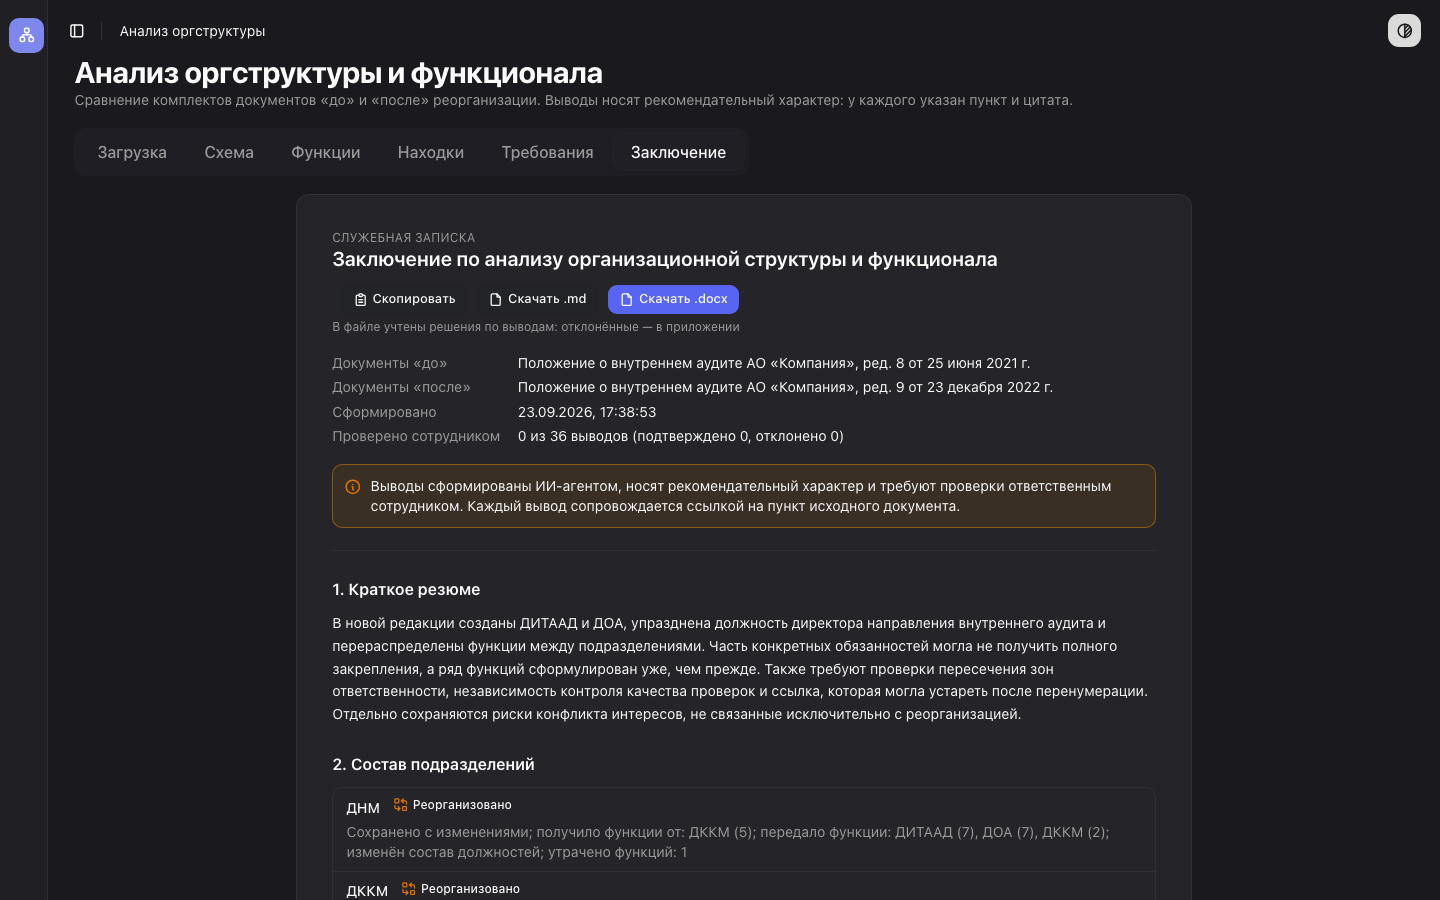Click the value '0 из 36 выводов'

tap(573, 436)
